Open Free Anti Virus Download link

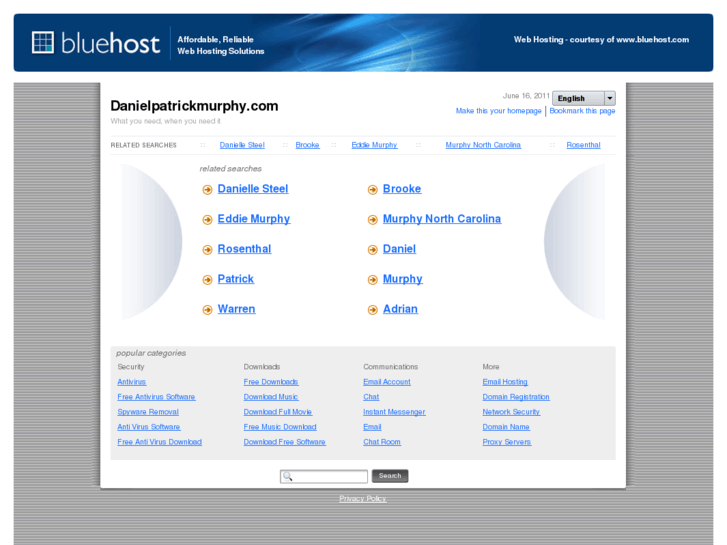pyautogui.click(x=159, y=442)
